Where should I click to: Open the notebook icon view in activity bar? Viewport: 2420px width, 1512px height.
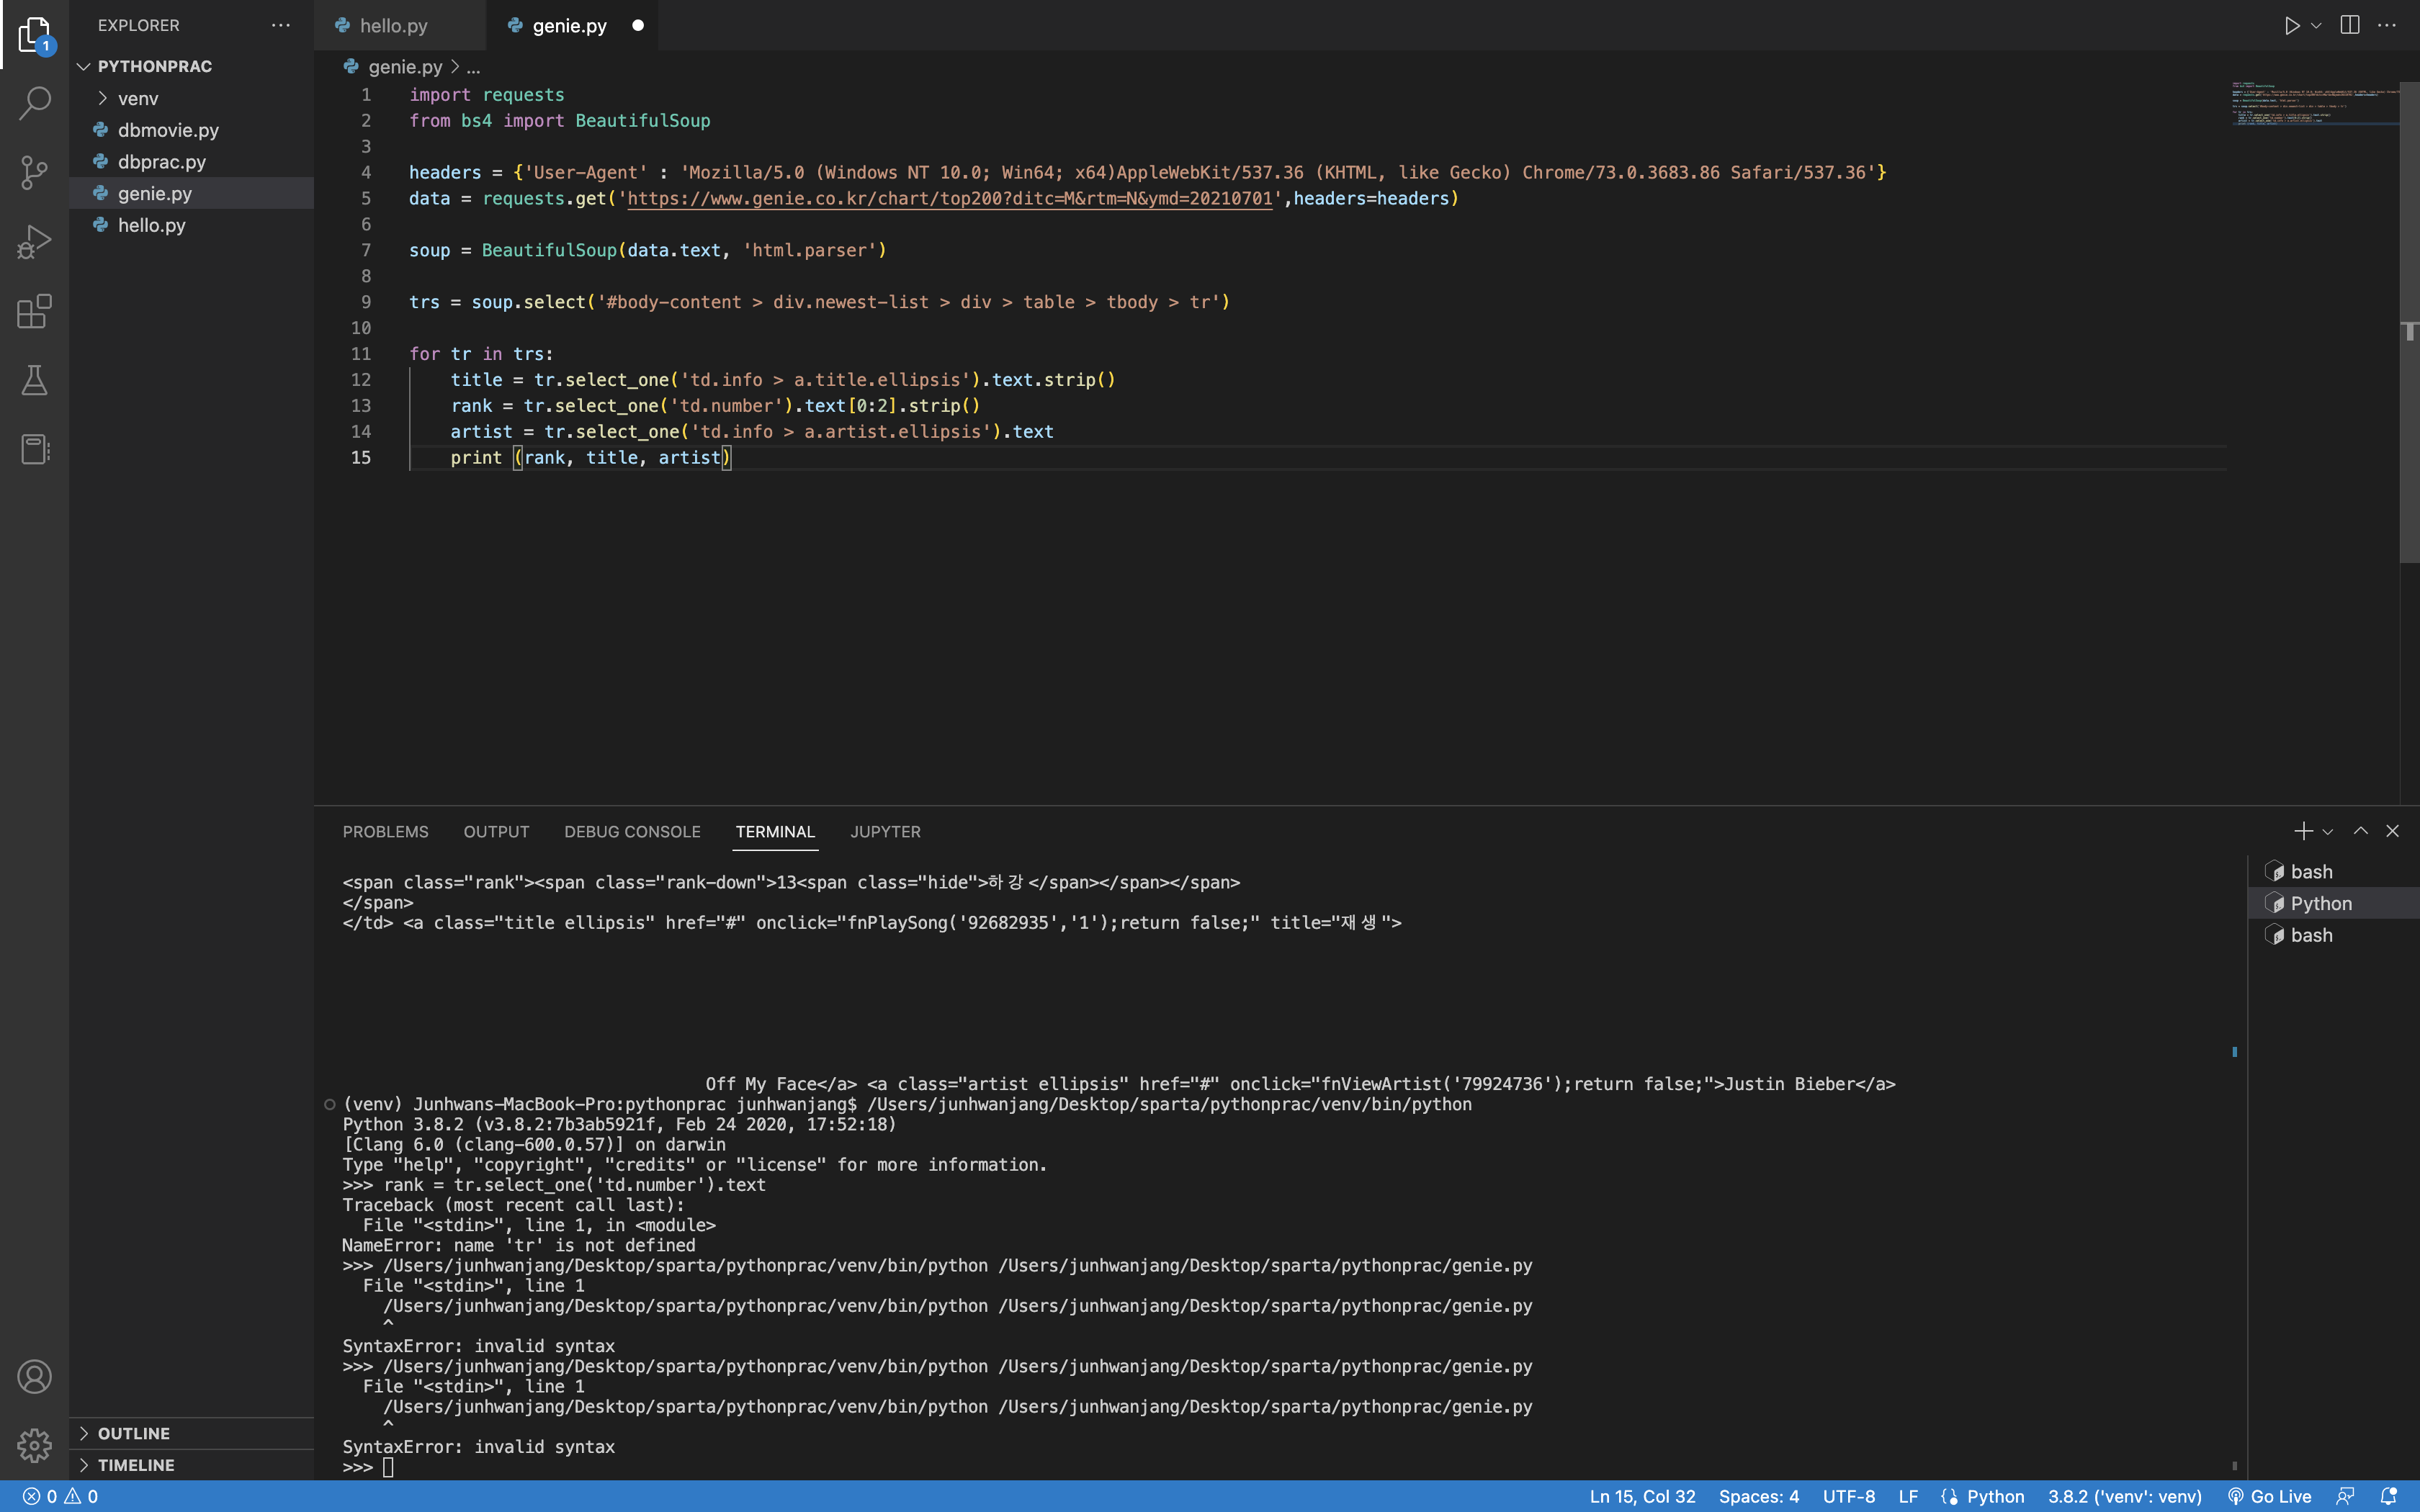(x=34, y=449)
